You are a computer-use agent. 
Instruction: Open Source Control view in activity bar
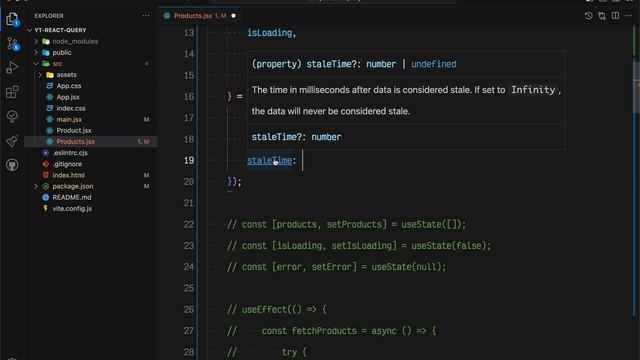coord(12,43)
